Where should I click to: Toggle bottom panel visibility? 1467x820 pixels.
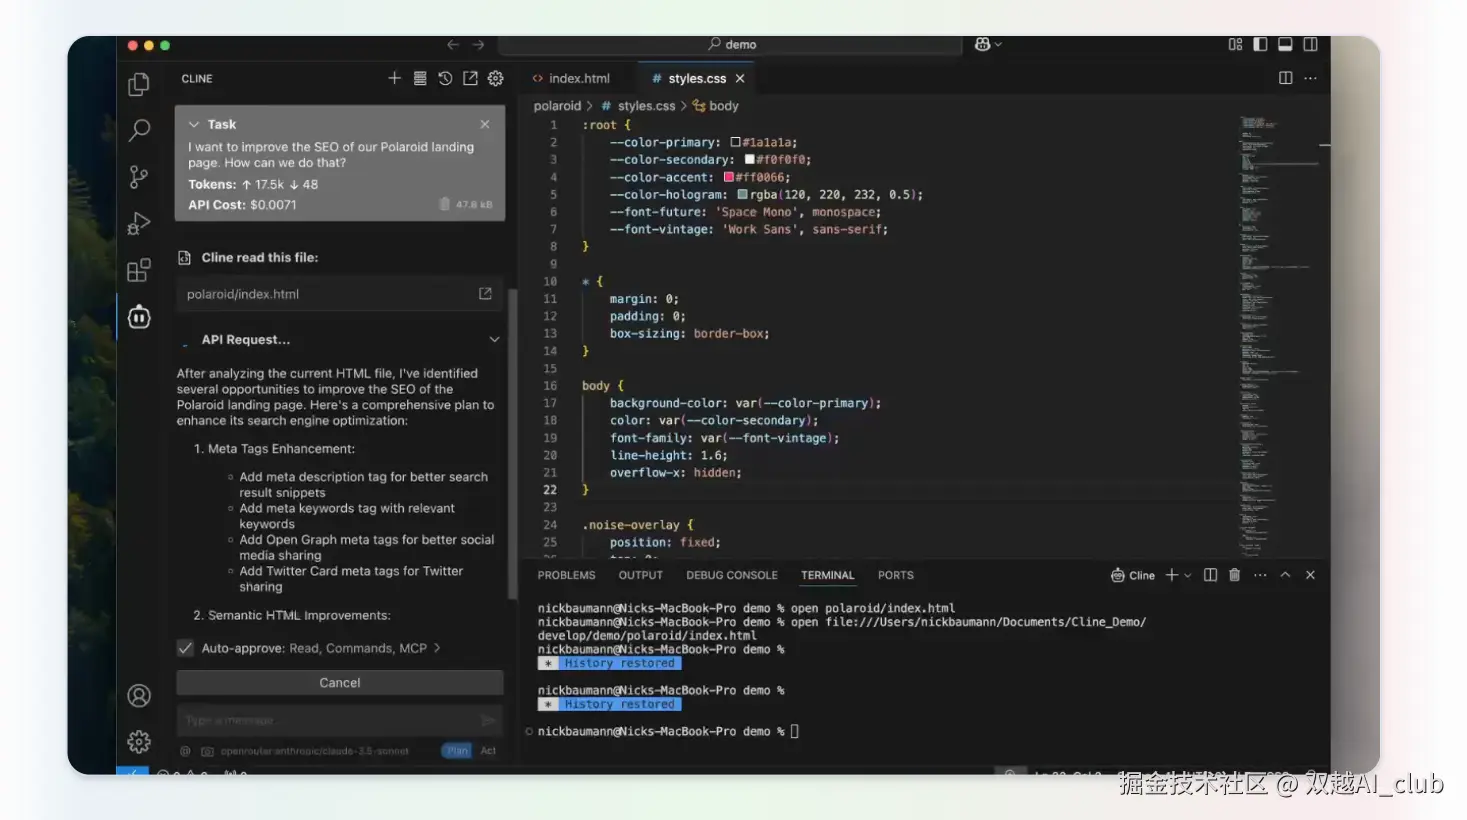[1285, 44]
